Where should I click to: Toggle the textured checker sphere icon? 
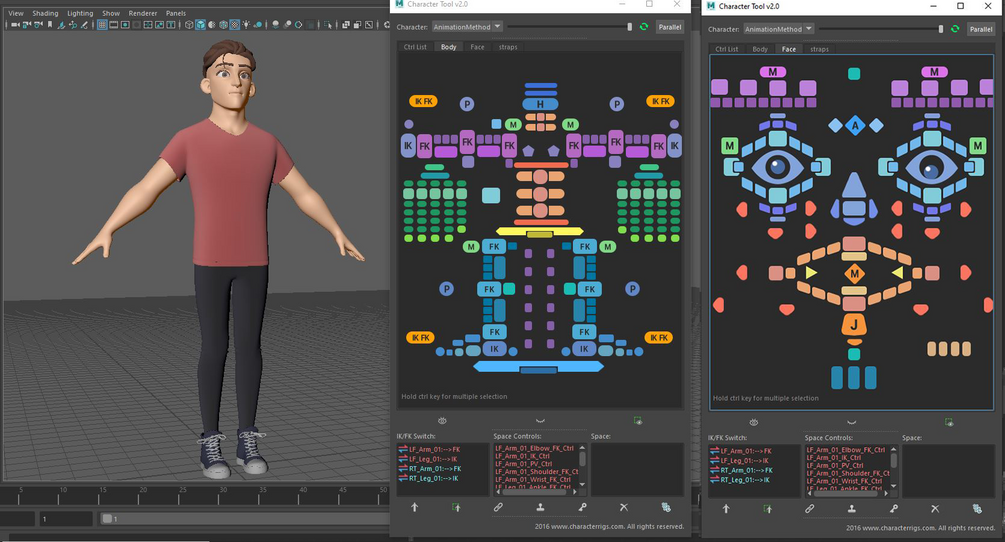[235, 25]
